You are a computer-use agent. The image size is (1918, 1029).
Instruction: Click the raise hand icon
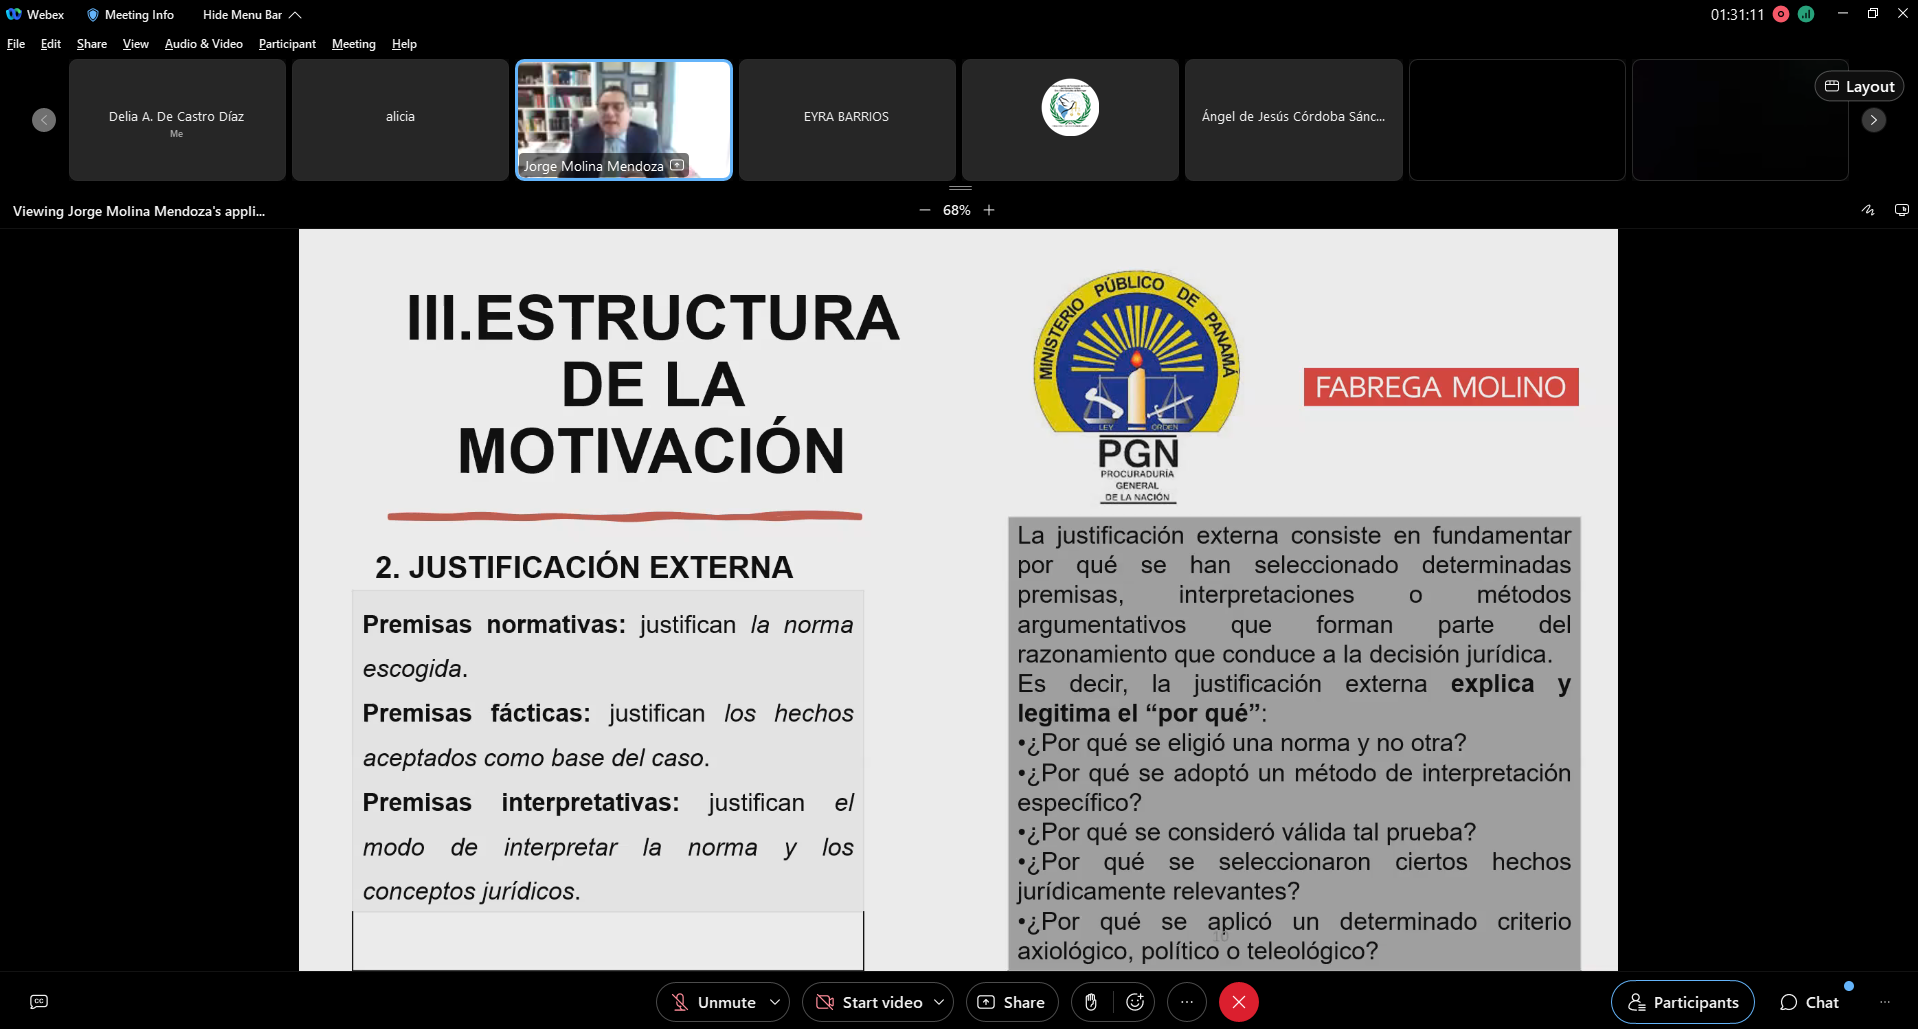pyautogui.click(x=1091, y=1002)
